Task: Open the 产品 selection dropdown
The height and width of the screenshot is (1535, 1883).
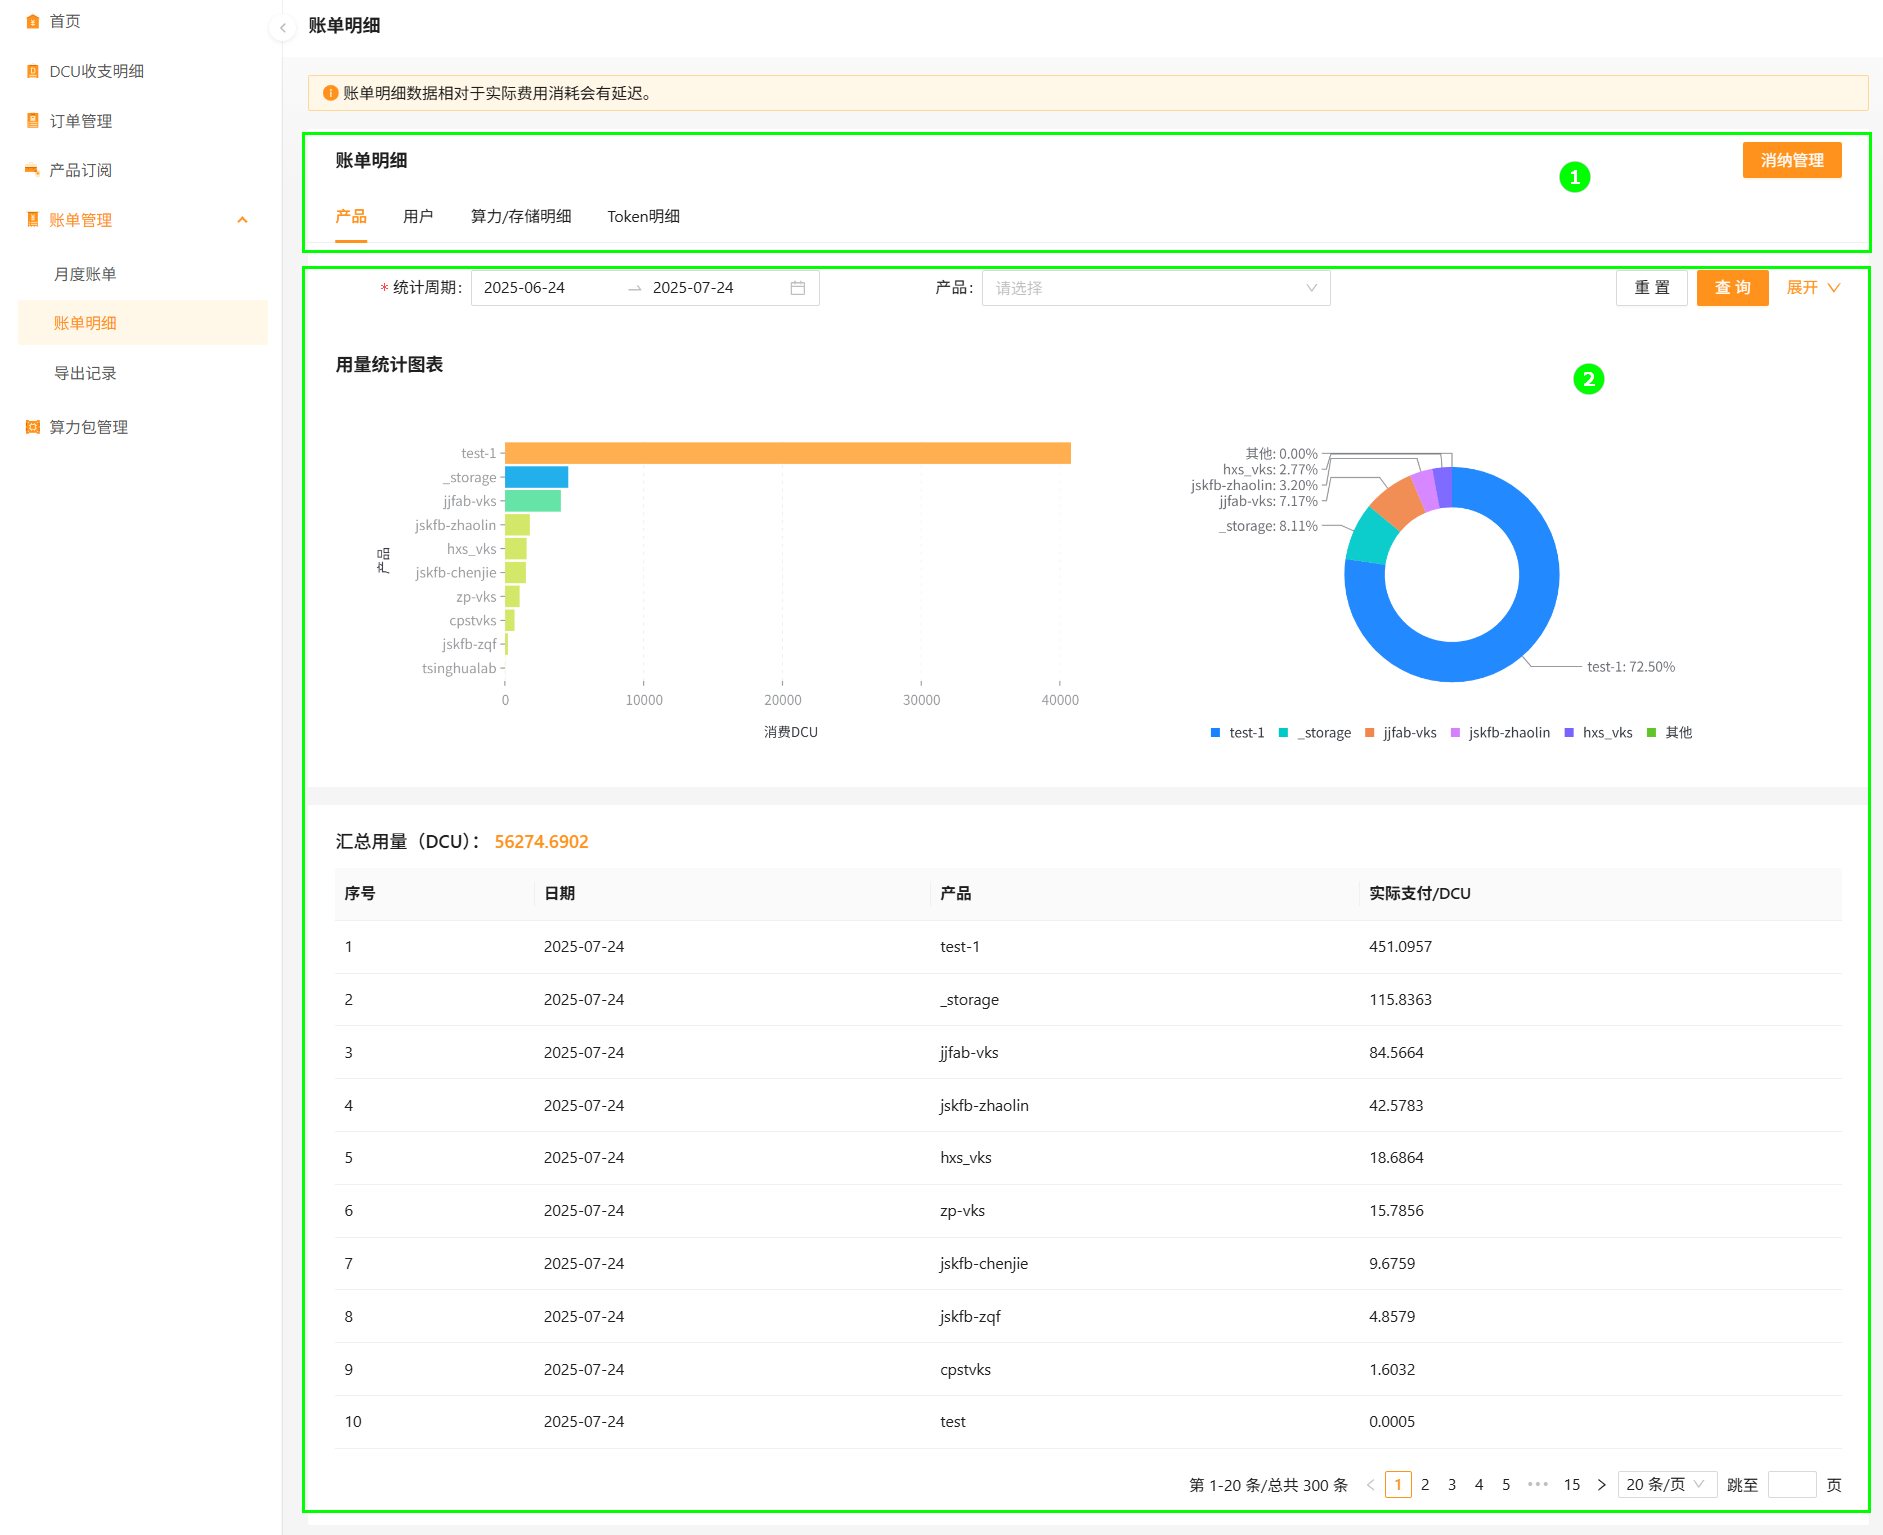Action: click(x=1155, y=288)
